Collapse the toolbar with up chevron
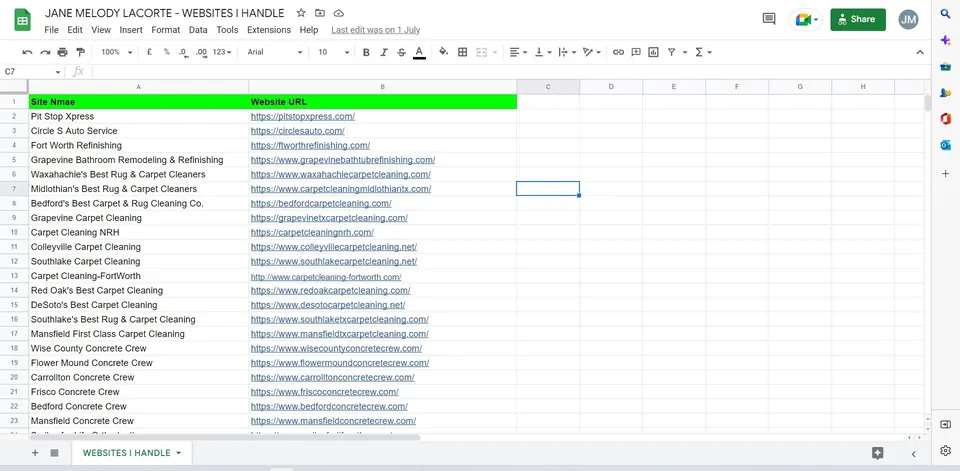The image size is (960, 471). pos(920,53)
